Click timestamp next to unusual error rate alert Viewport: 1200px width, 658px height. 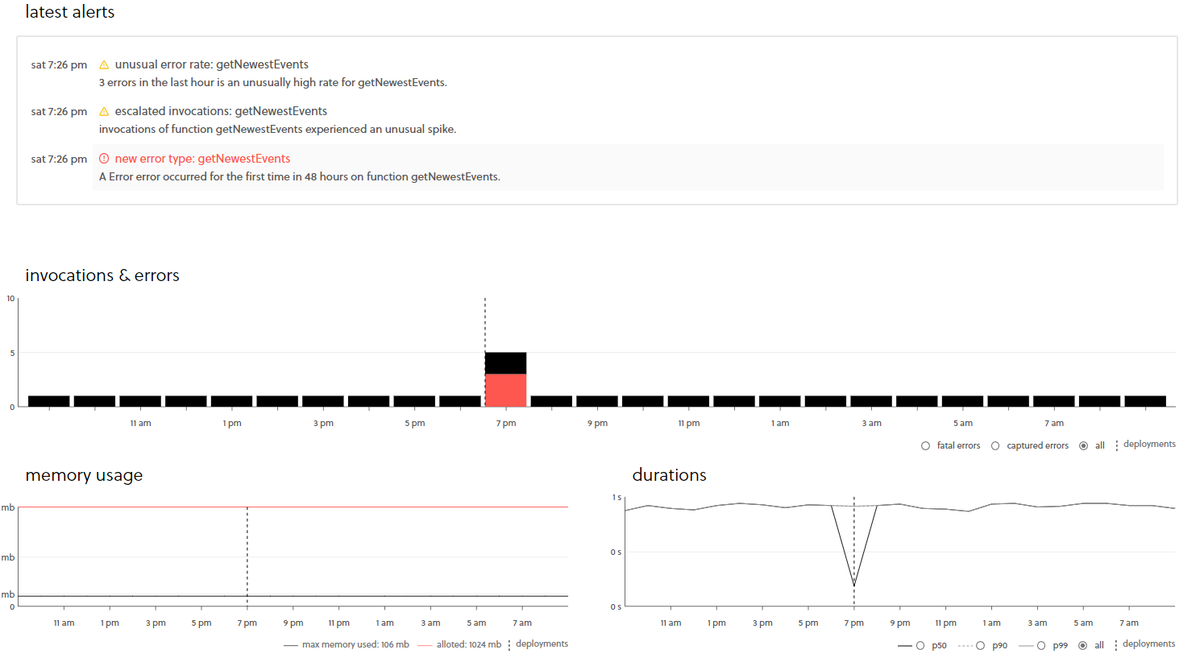pyautogui.click(x=59, y=65)
